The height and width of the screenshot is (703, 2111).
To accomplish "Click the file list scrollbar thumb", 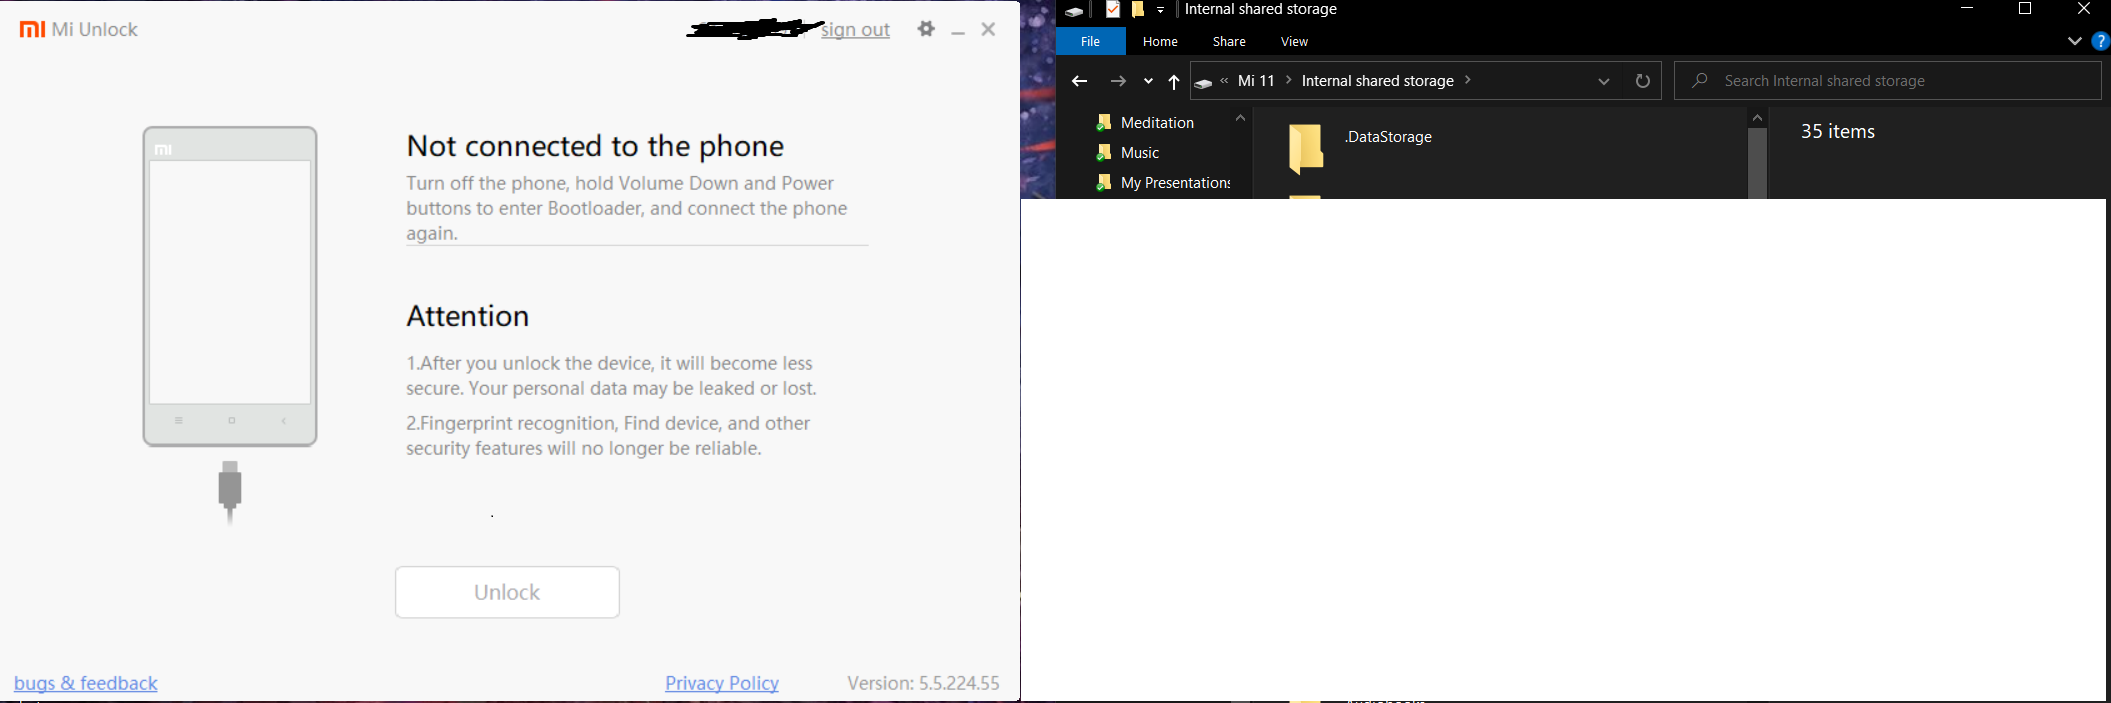I will [x=1757, y=163].
